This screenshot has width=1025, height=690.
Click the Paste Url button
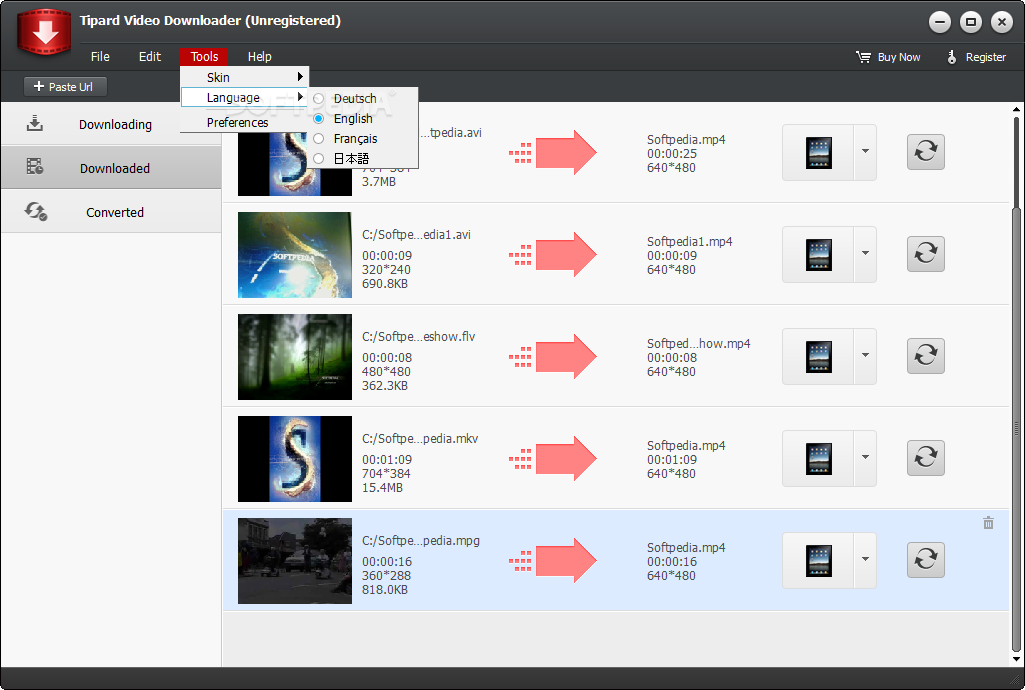65,87
